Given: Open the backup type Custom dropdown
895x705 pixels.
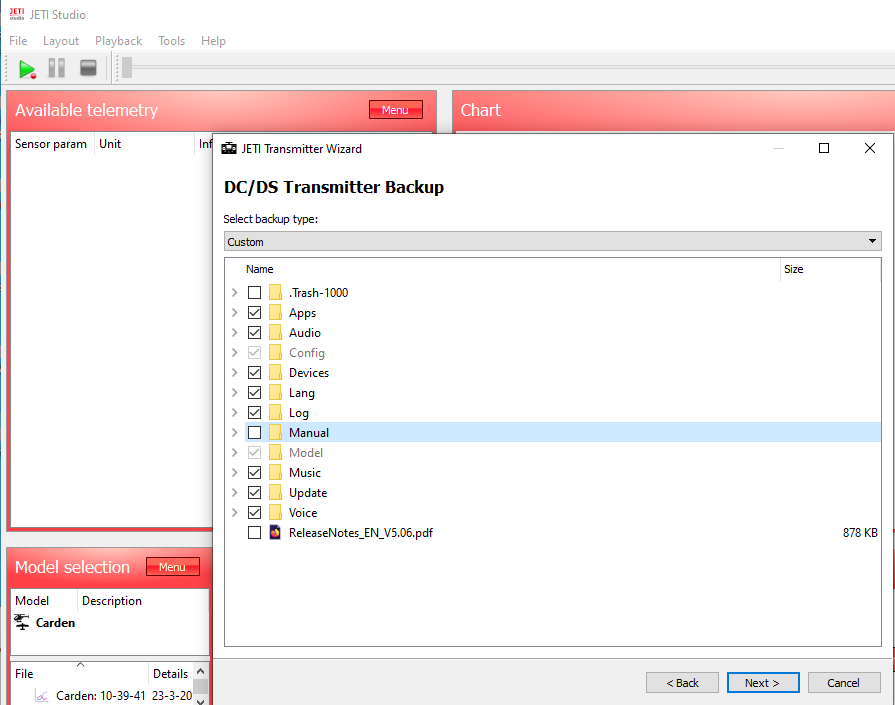Looking at the screenshot, I should pyautogui.click(x=552, y=241).
